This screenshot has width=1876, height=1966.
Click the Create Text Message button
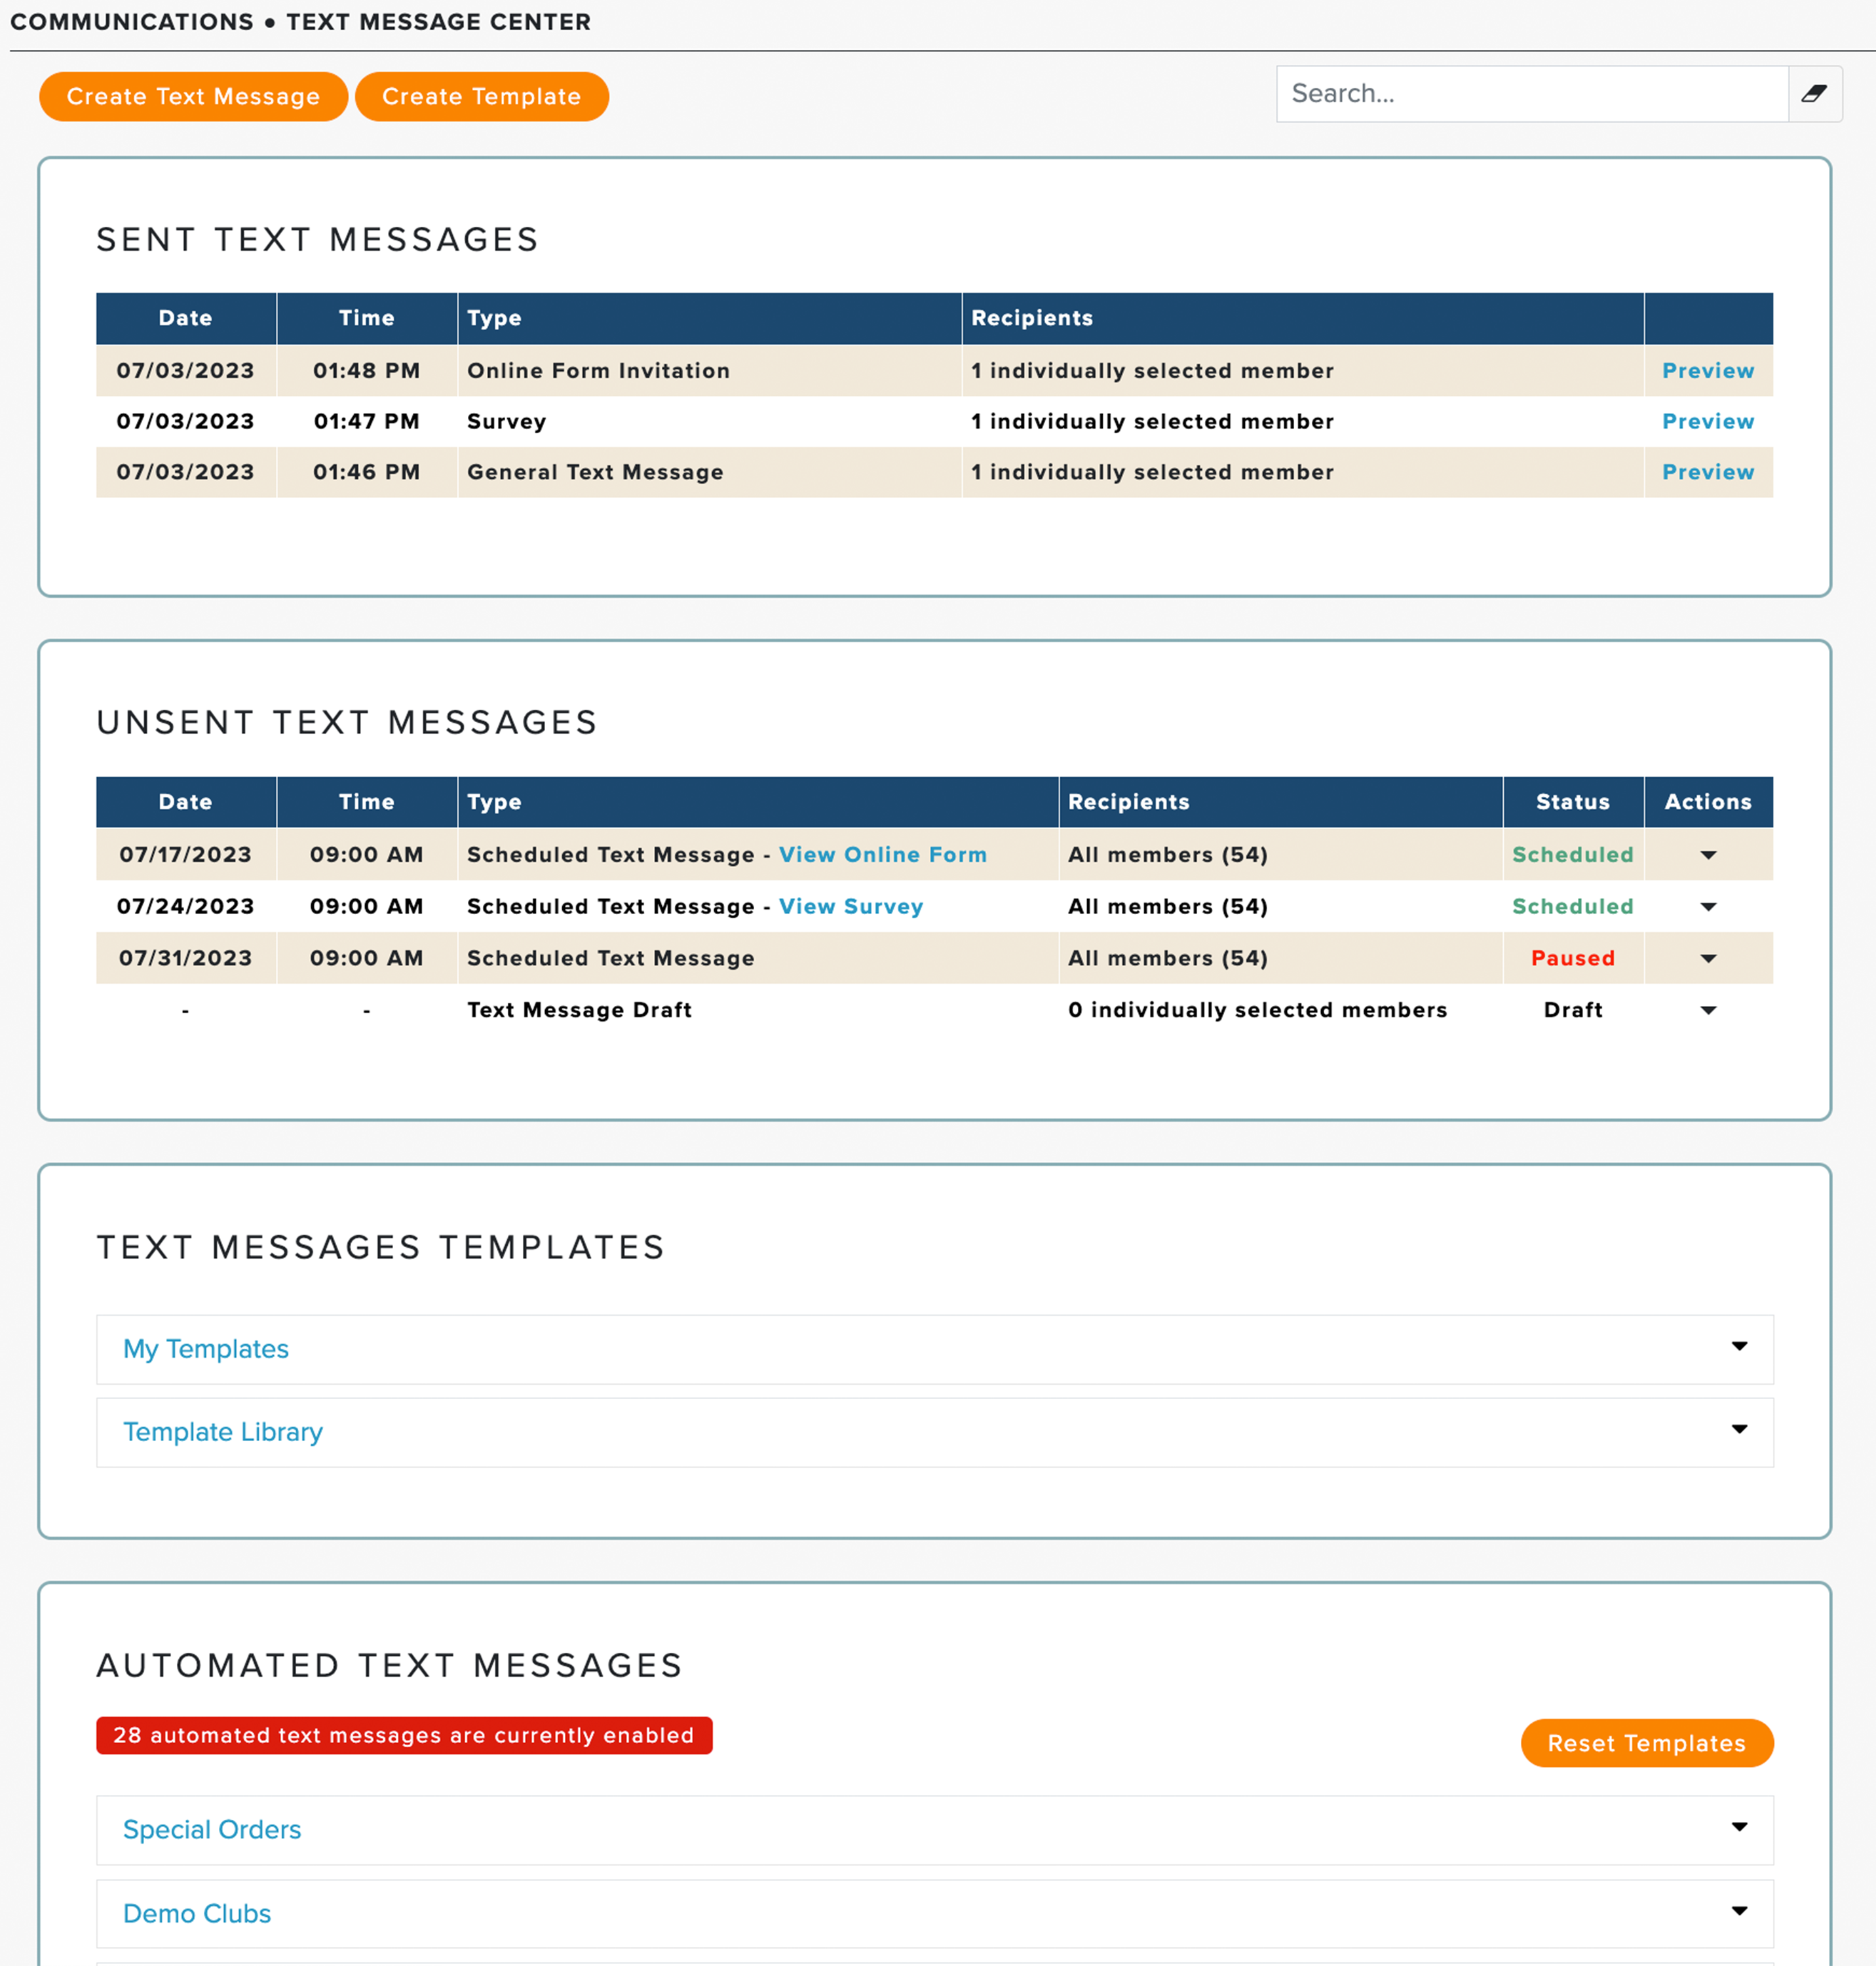[x=193, y=96]
